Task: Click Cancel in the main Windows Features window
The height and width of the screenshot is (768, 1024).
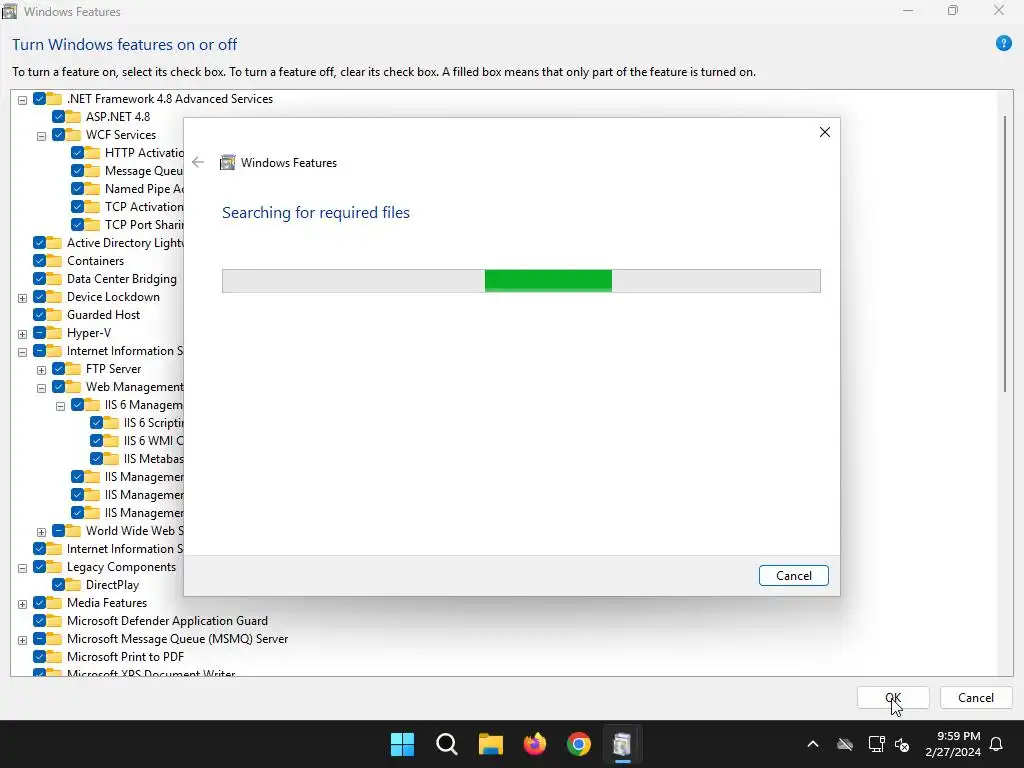Action: 976,697
